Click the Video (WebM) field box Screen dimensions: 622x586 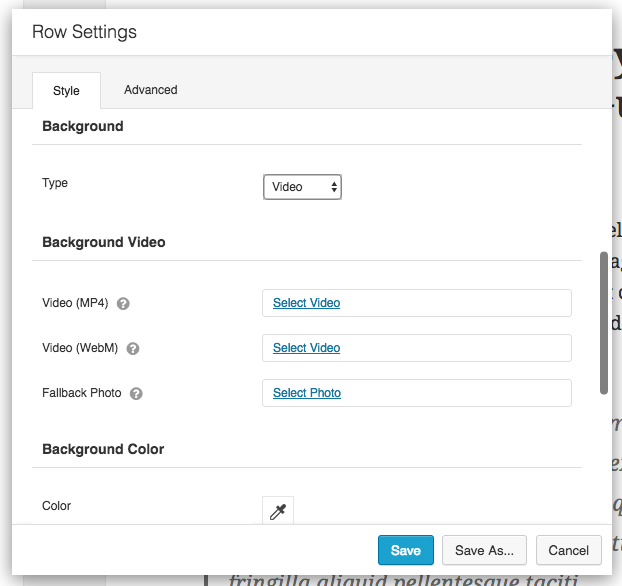click(x=417, y=348)
